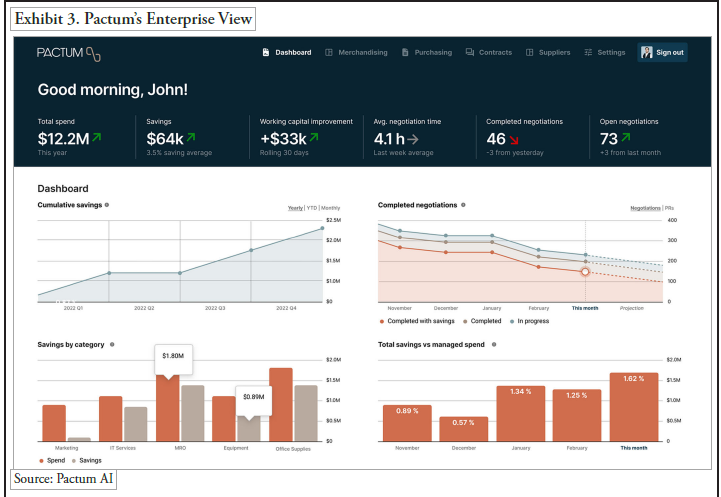Click the 46 completed negotiations value

point(496,138)
